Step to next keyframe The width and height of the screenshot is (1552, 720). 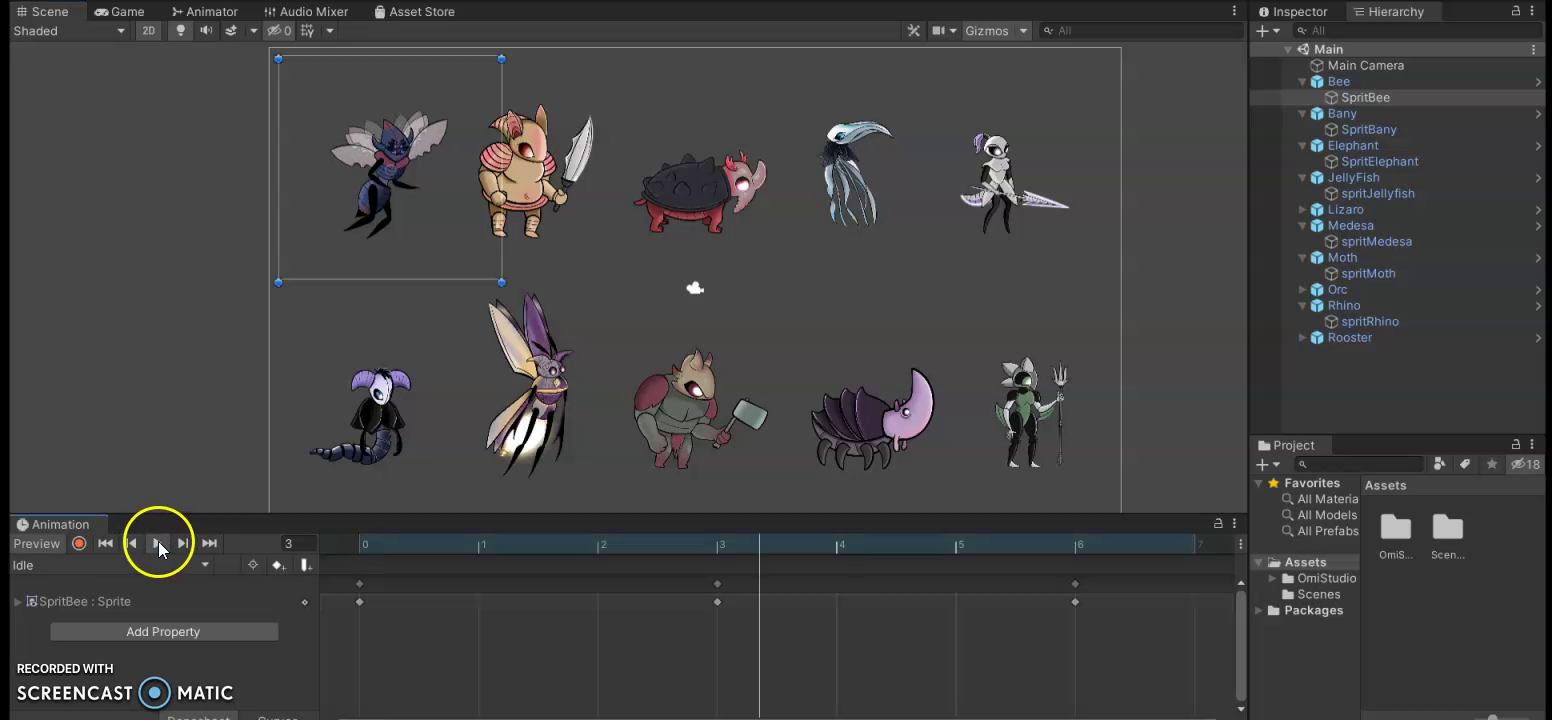[183, 543]
